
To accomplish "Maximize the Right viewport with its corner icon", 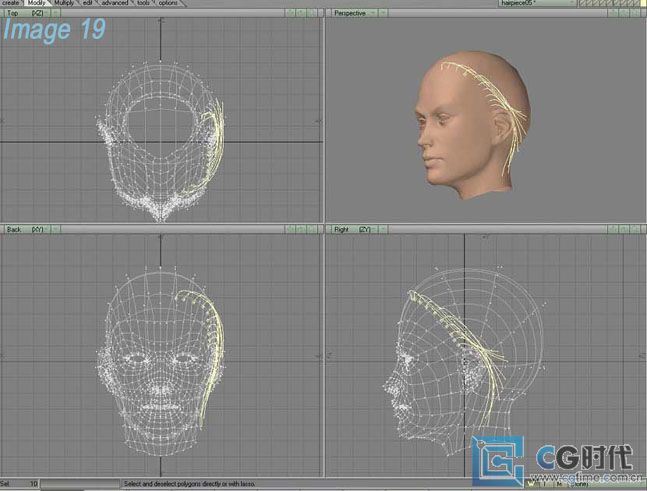I will pyautogui.click(x=643, y=229).
